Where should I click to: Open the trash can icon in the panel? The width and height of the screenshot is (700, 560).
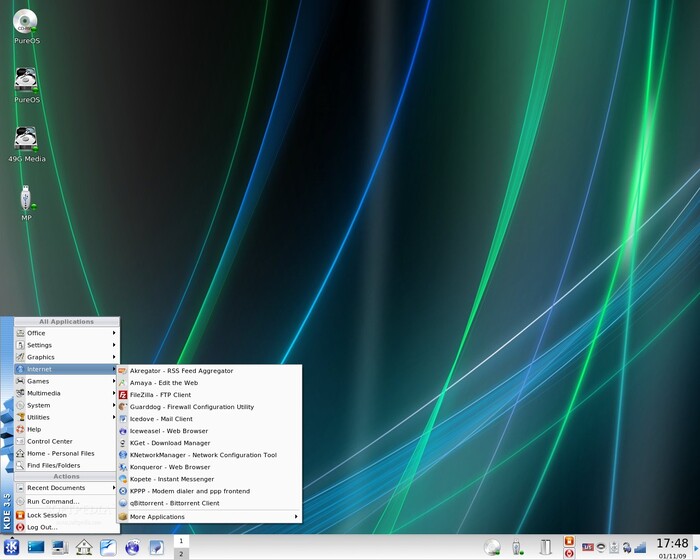coord(545,547)
